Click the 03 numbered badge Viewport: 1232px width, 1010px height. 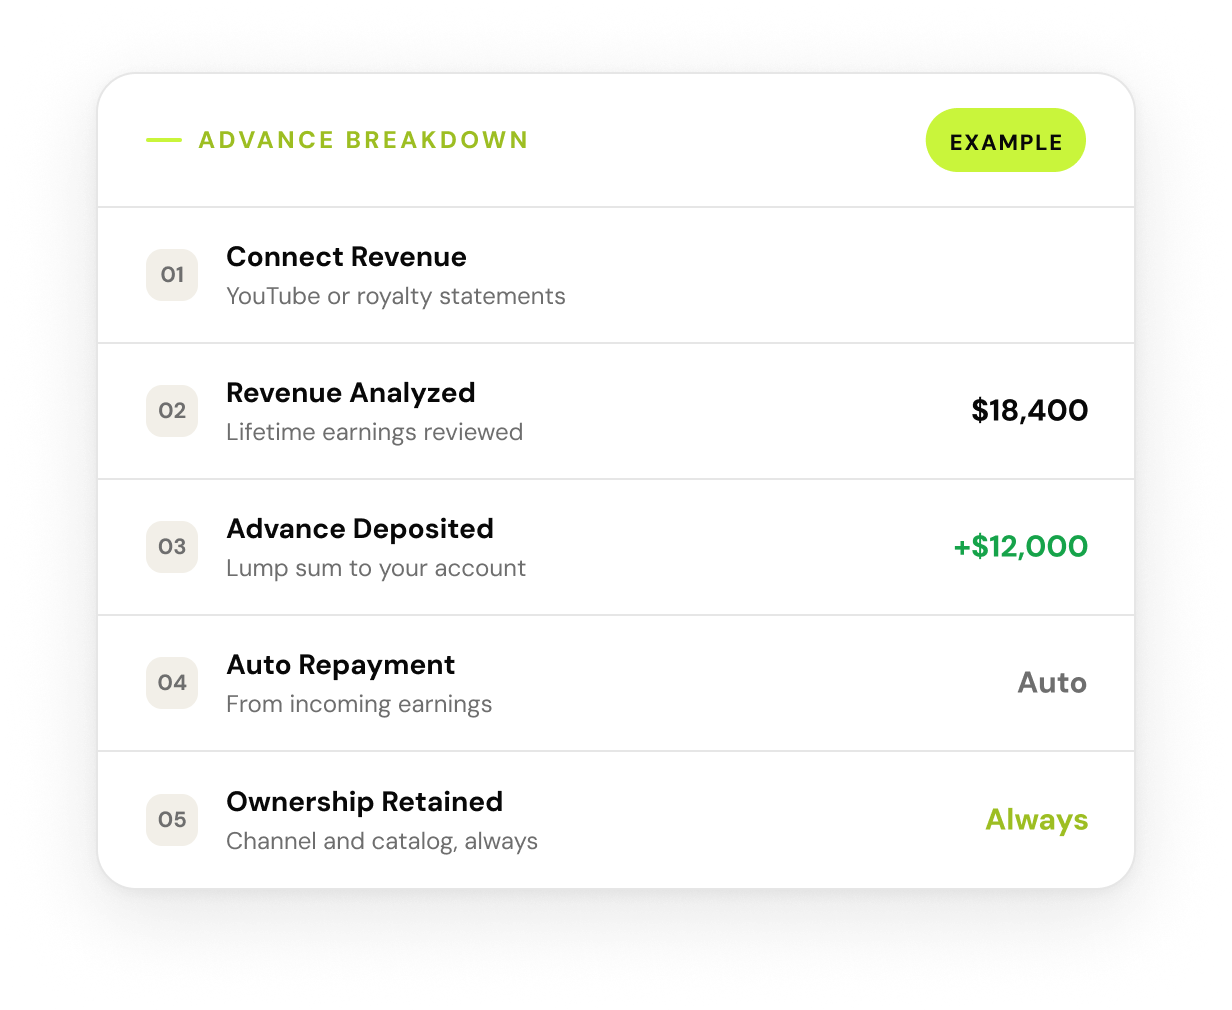coord(171,547)
